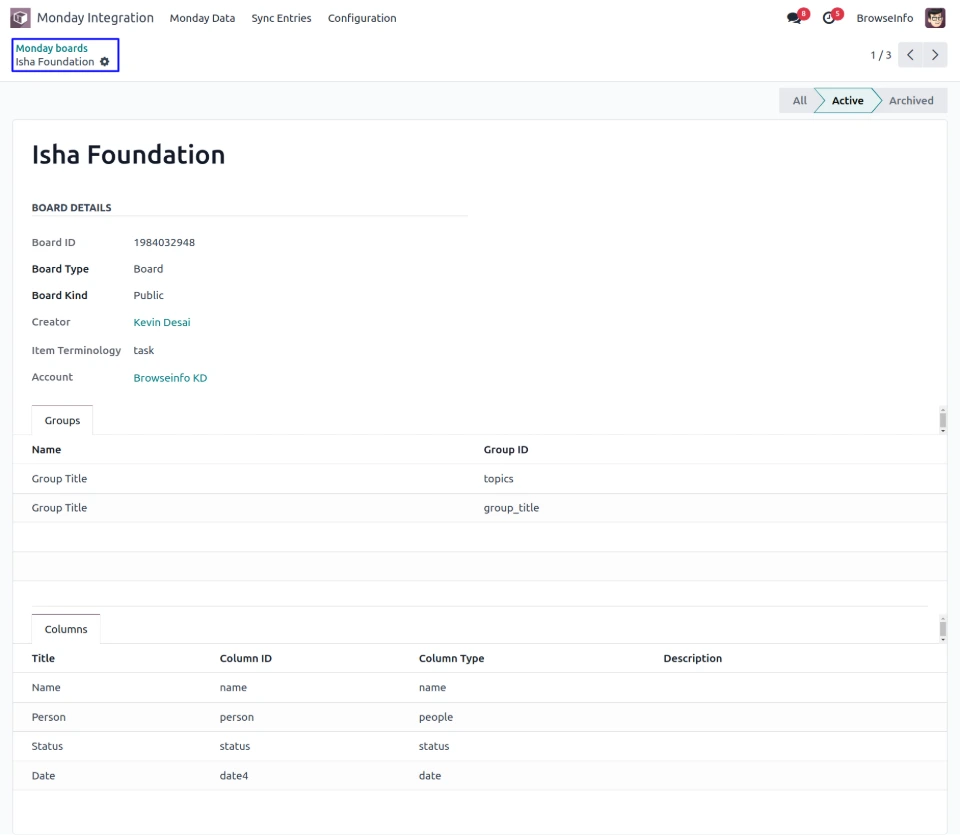
Task: Open the Monday Data menu
Action: click(x=202, y=18)
